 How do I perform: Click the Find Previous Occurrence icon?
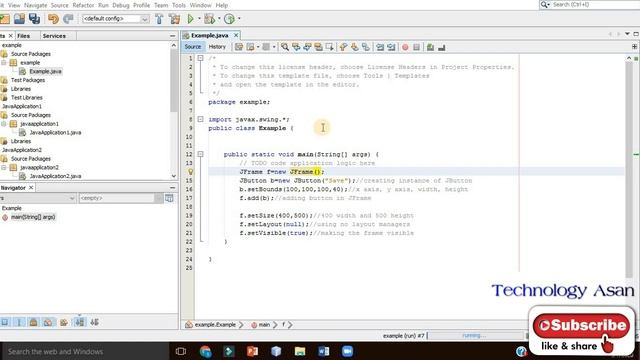pyautogui.click(x=296, y=47)
